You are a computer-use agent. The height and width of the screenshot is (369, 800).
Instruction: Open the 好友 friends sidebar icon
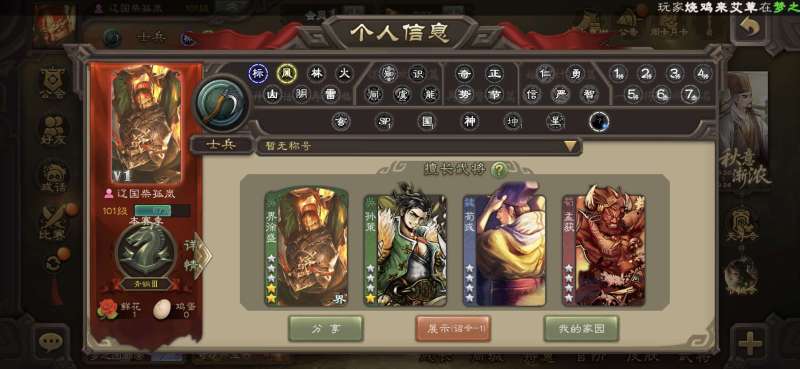[x=53, y=130]
